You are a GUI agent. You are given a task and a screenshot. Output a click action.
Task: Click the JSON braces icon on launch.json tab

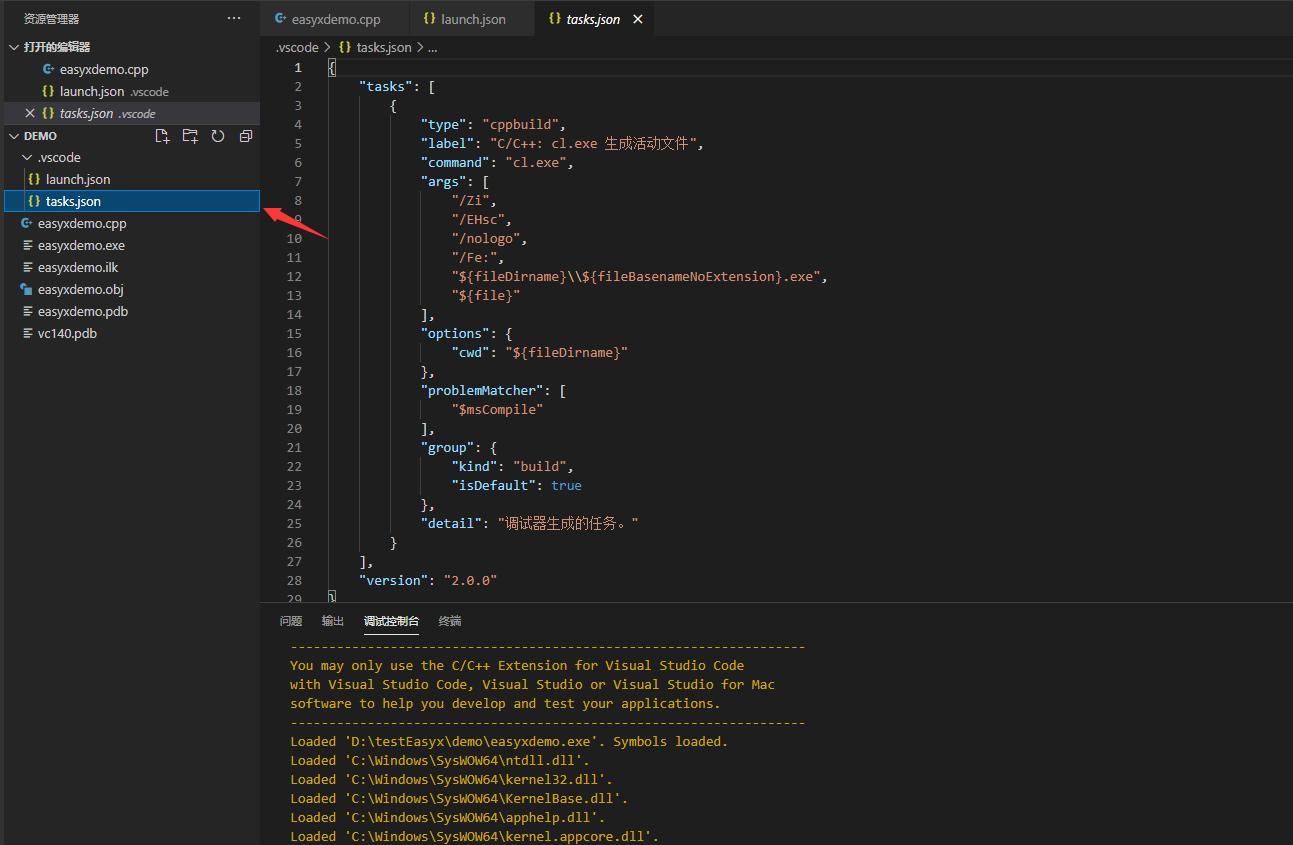pos(429,19)
